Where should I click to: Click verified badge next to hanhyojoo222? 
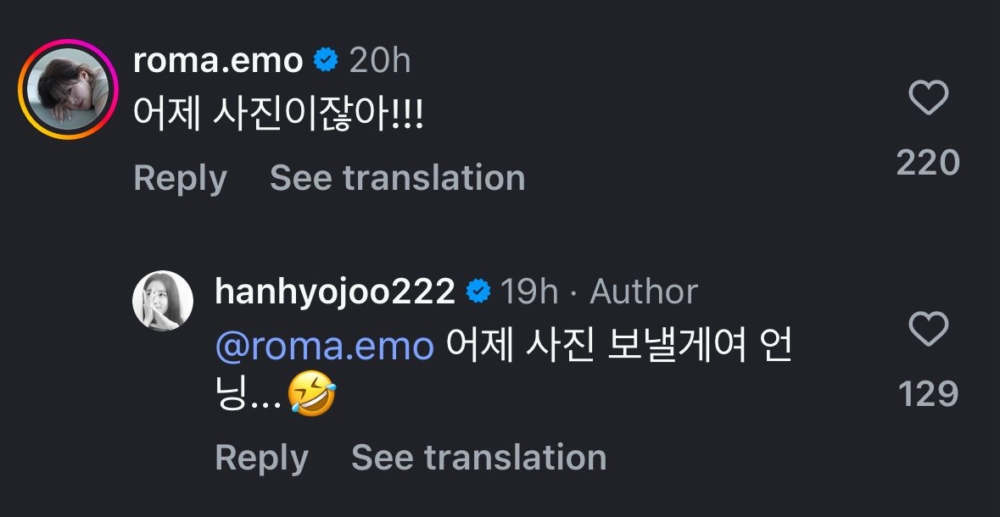[479, 292]
